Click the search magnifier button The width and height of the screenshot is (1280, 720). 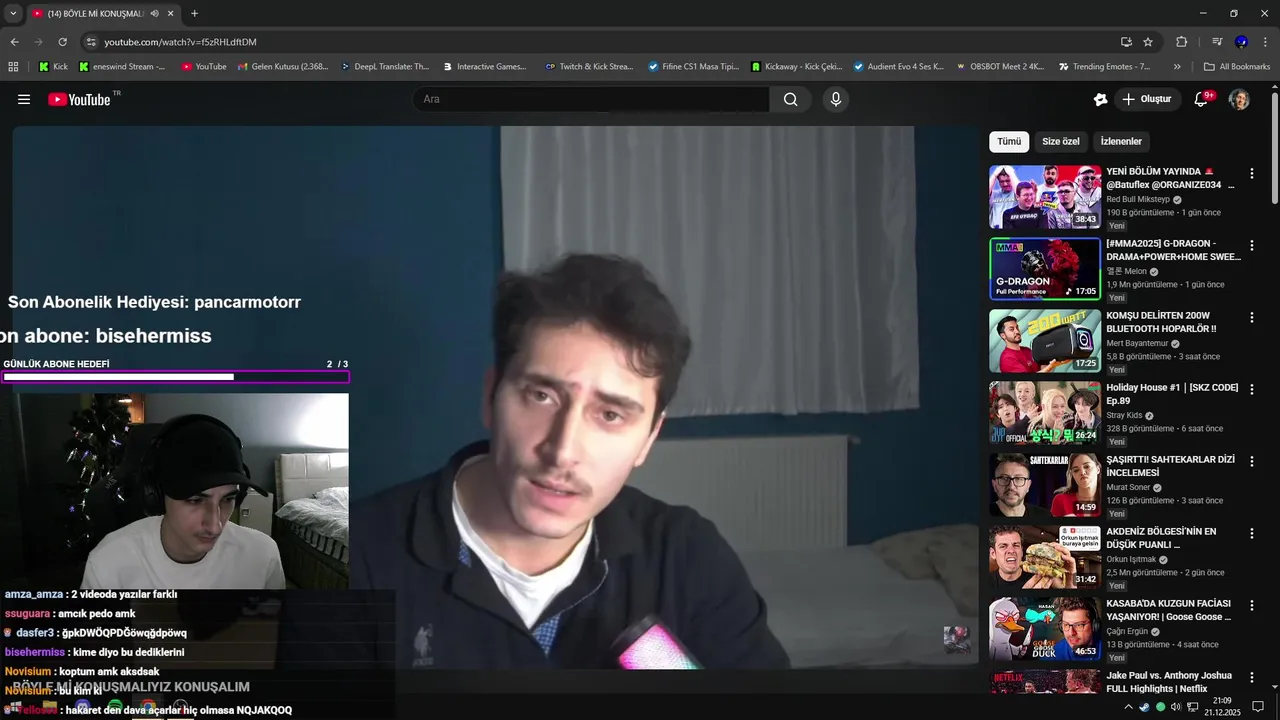tap(791, 99)
